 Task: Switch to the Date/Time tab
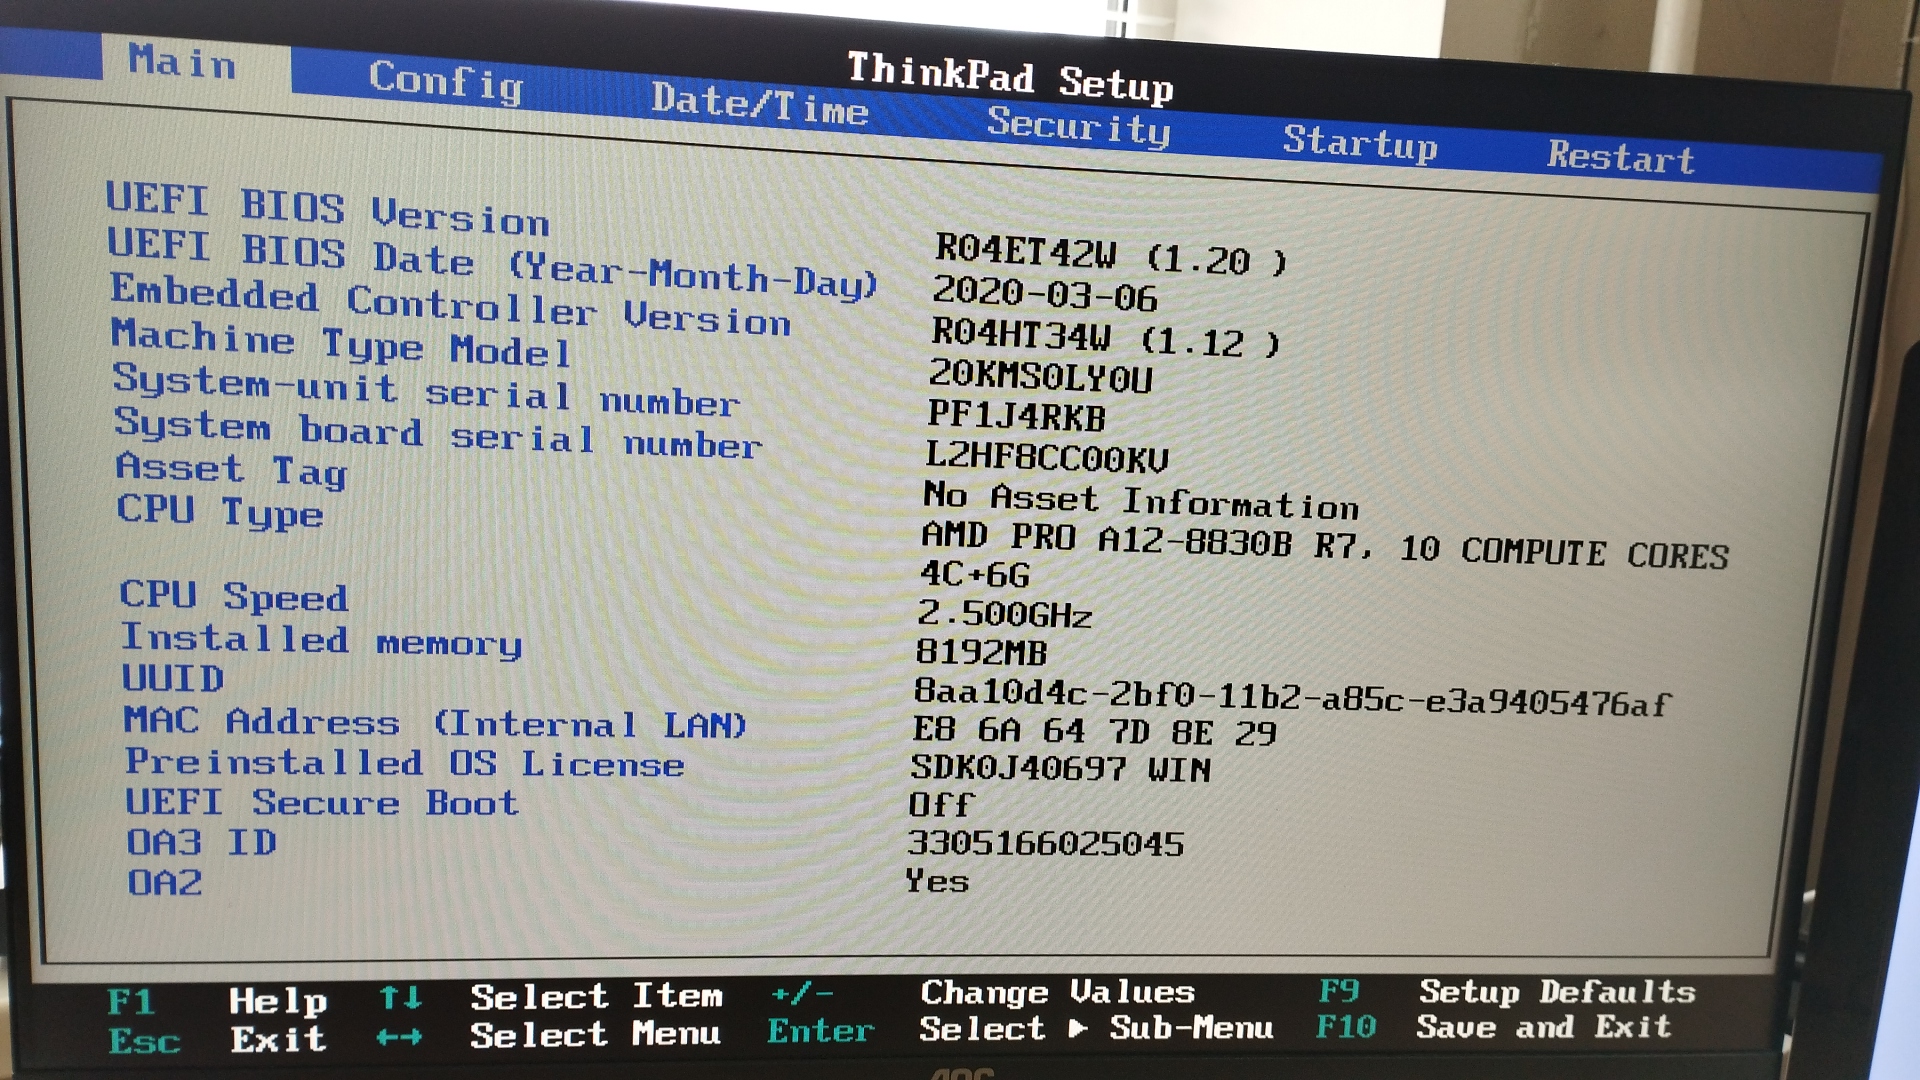(x=759, y=103)
